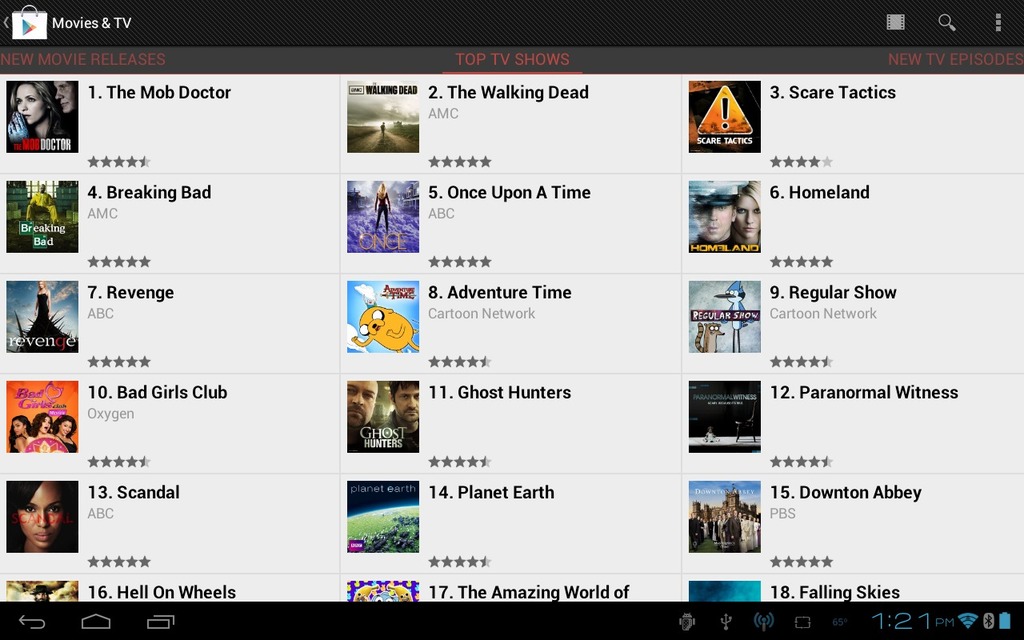The image size is (1024, 640).
Task: Tap the star rating of Homeland
Action: pos(801,261)
